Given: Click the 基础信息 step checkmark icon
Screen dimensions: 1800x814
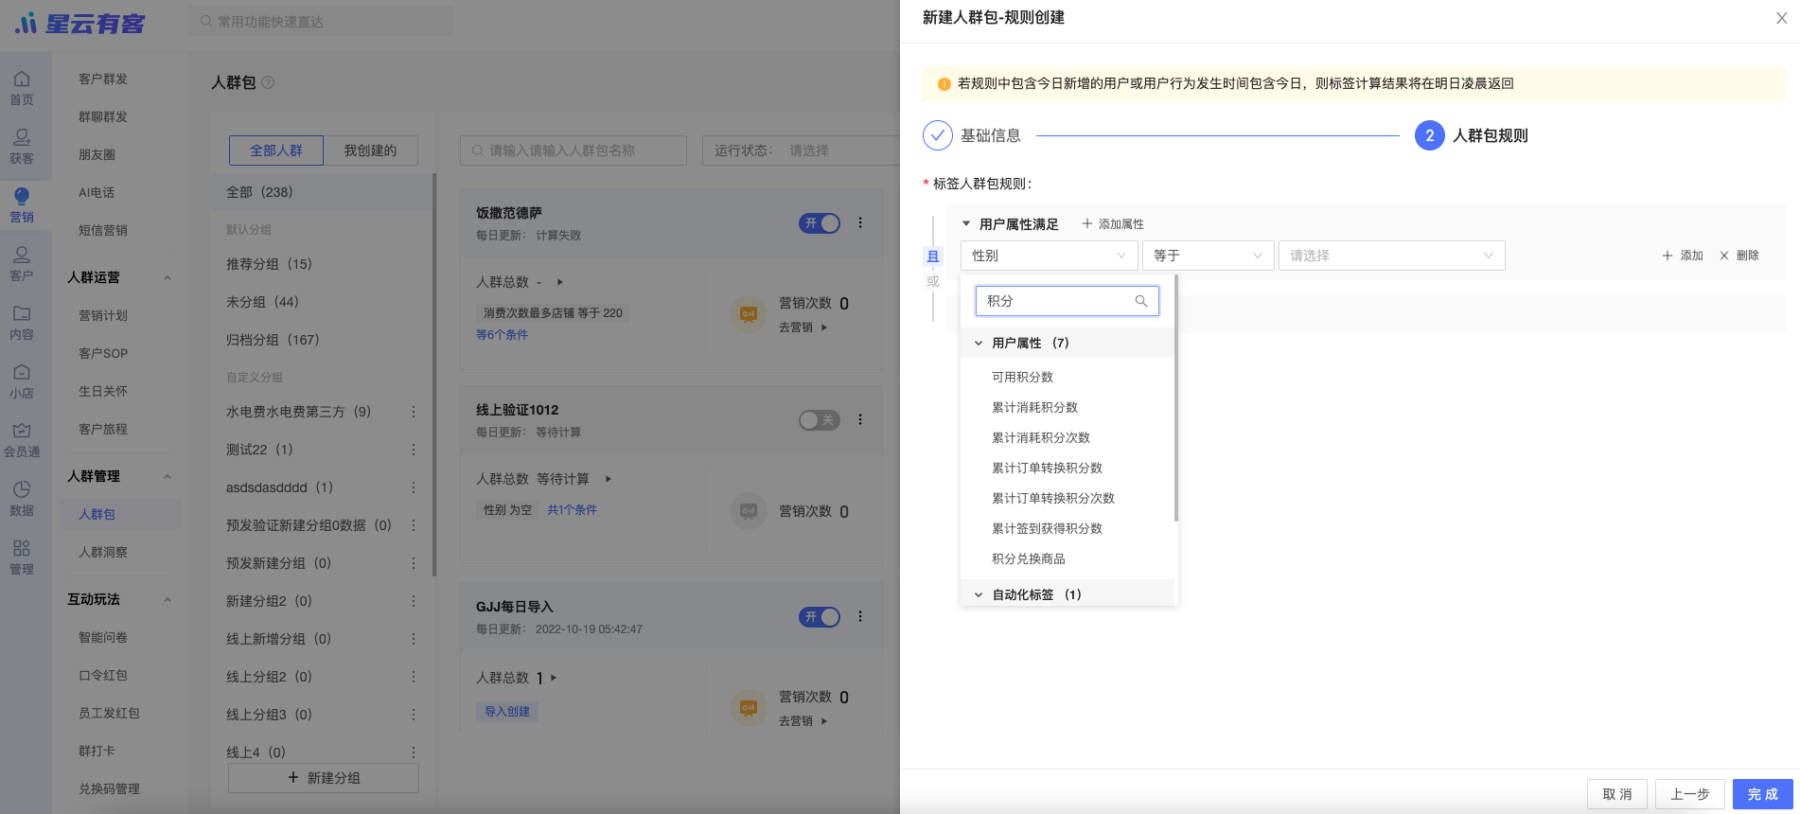Looking at the screenshot, I should pos(937,135).
